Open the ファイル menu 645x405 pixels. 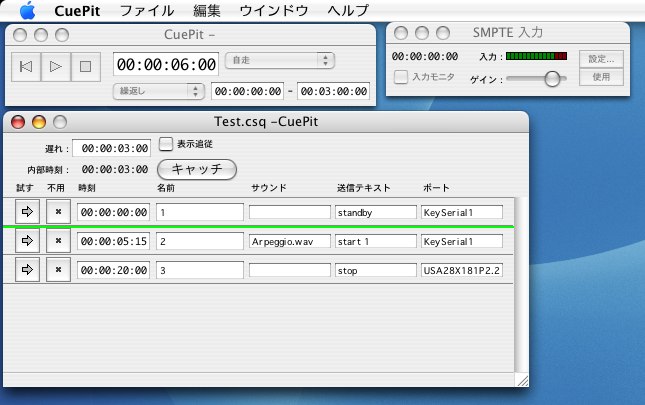pyautogui.click(x=147, y=11)
